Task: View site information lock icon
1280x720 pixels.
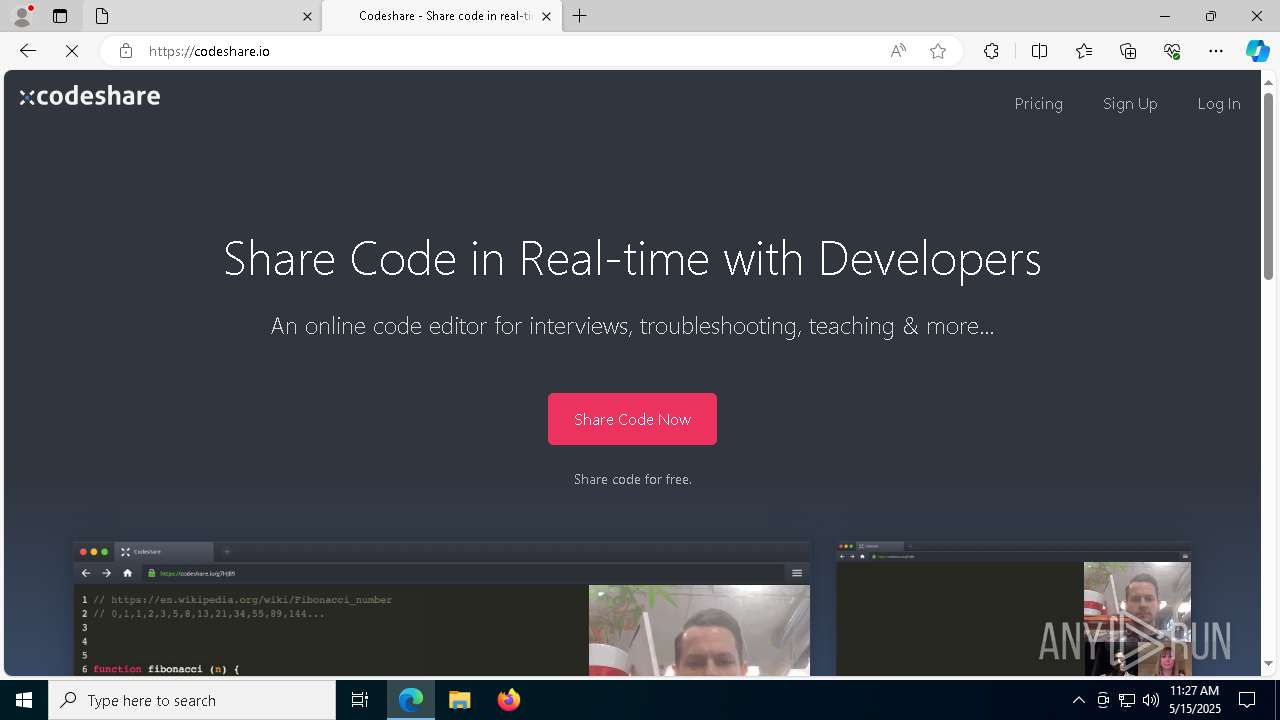Action: [x=125, y=51]
